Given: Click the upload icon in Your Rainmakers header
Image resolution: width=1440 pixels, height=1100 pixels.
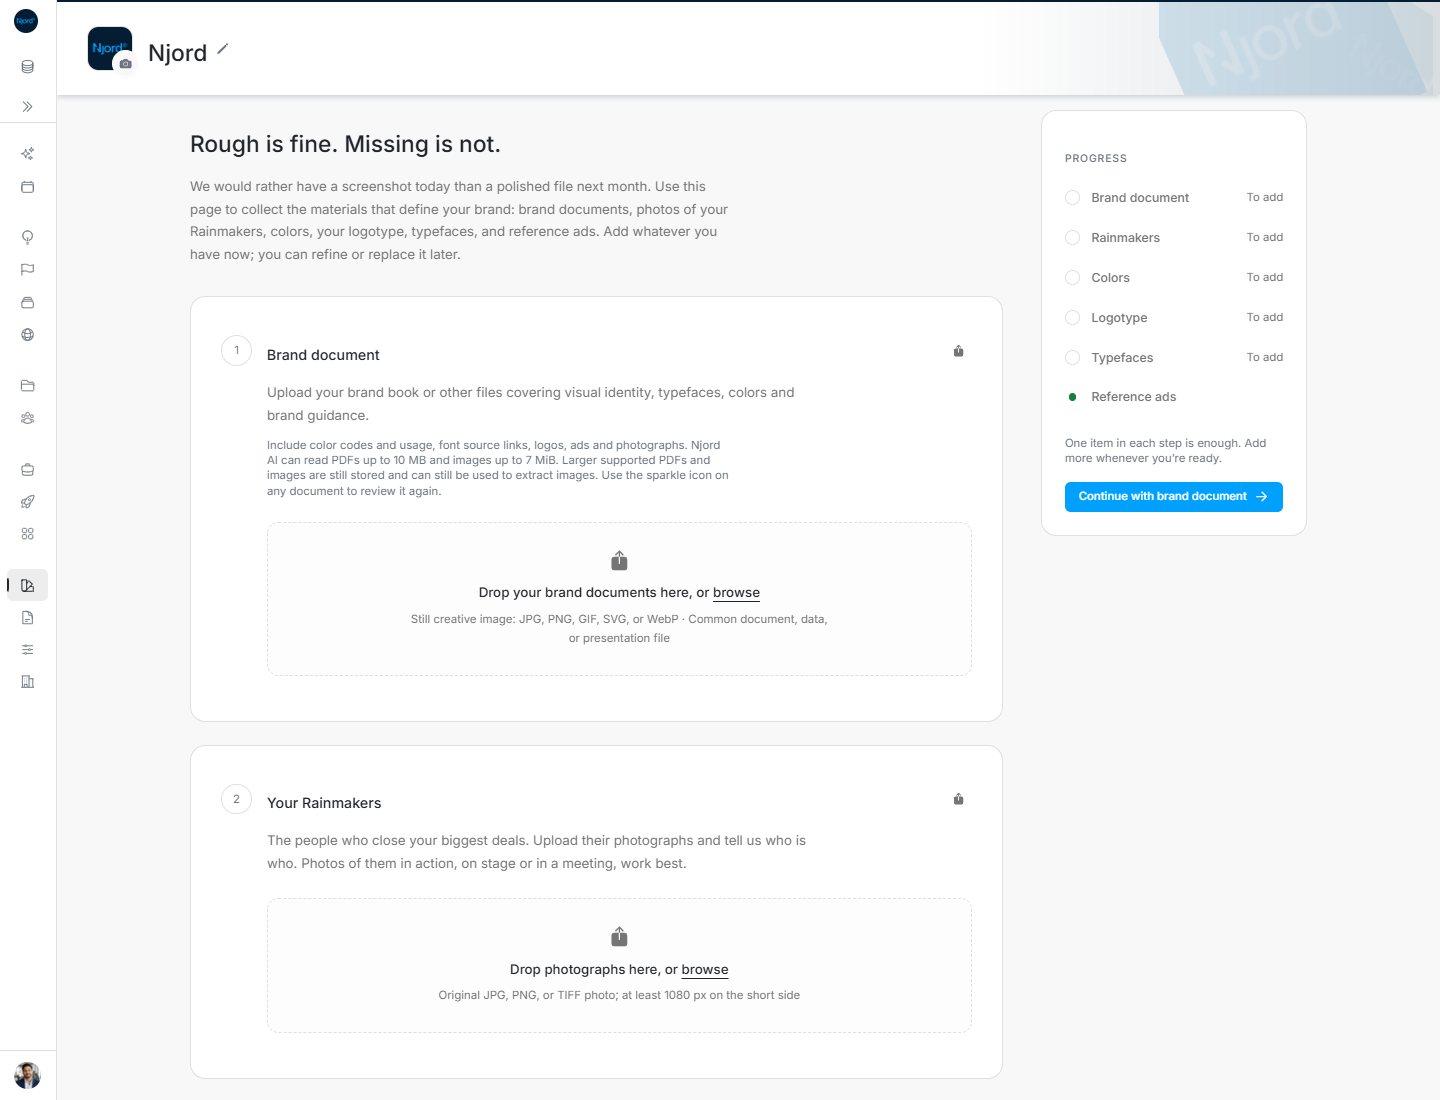Looking at the screenshot, I should (958, 799).
